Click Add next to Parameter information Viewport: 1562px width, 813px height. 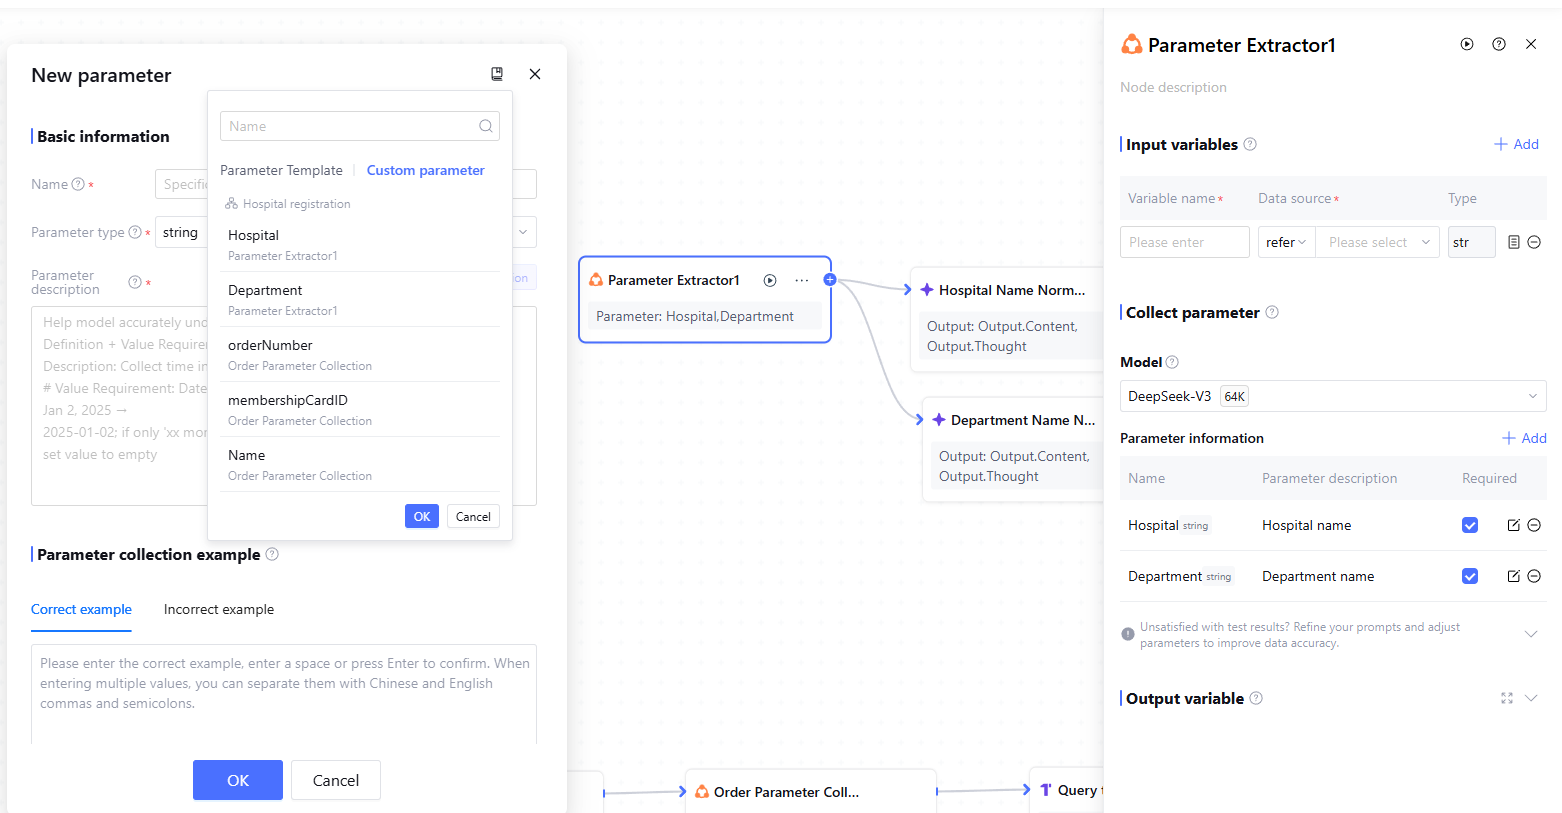click(x=1524, y=438)
